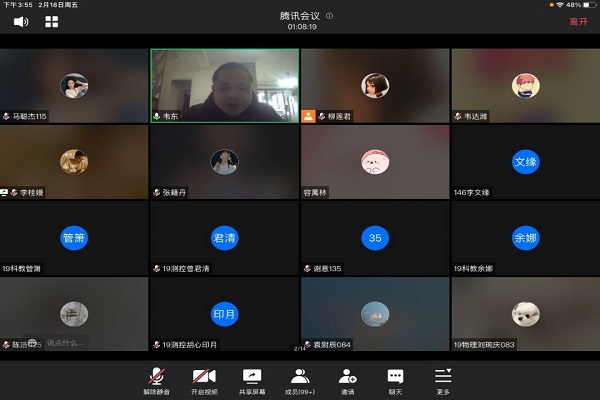
Task: Click the chat input field 说点什么
Action: 62,343
